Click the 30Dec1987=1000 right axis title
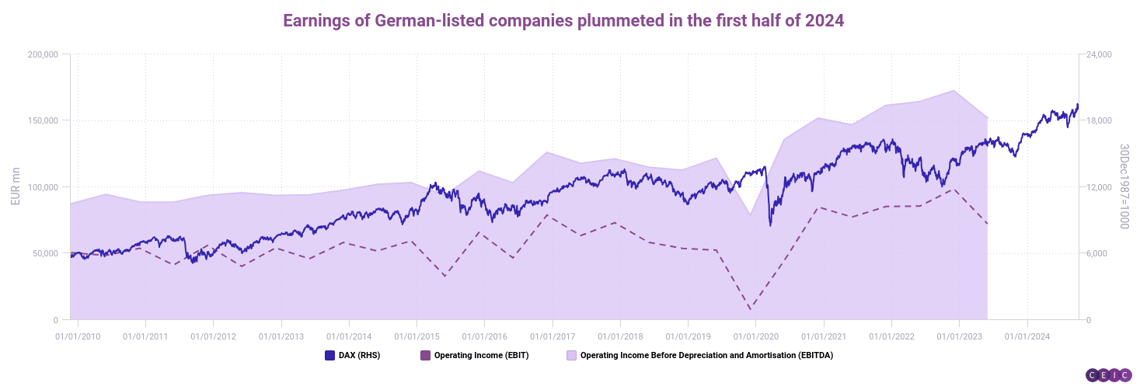 tap(1124, 186)
